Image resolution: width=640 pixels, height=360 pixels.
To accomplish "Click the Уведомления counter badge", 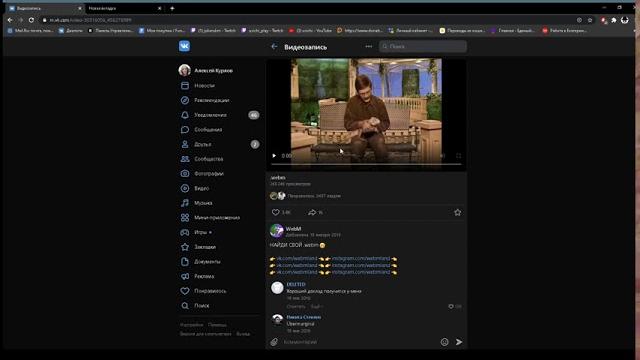I will (x=253, y=115).
